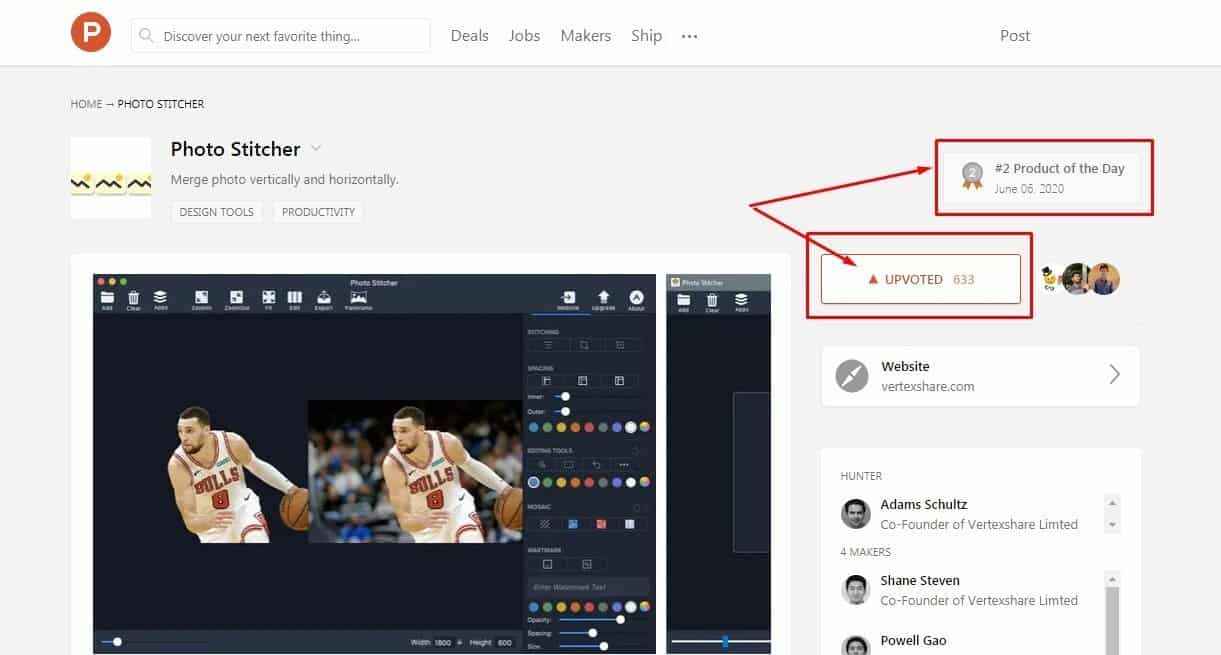The height and width of the screenshot is (655, 1221).
Task: Click the search magnifier icon
Action: (147, 35)
